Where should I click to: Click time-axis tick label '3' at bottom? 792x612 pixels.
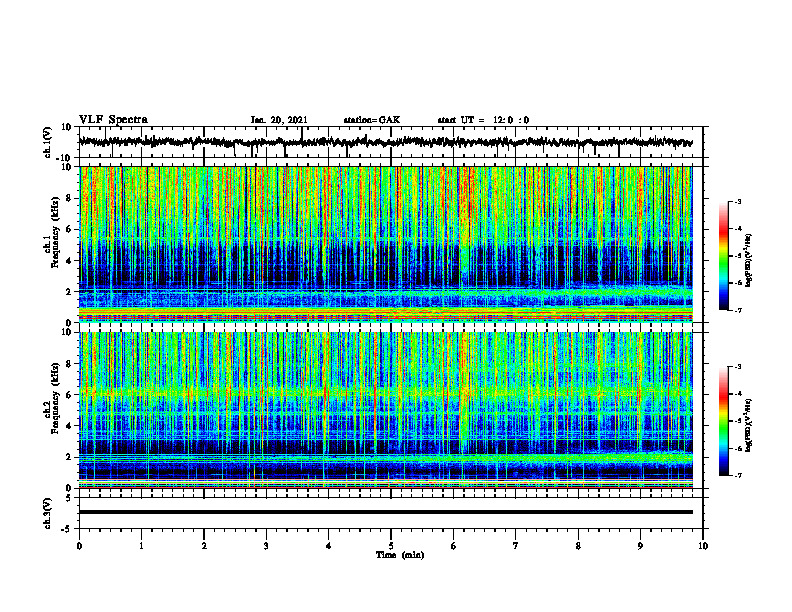(266, 546)
